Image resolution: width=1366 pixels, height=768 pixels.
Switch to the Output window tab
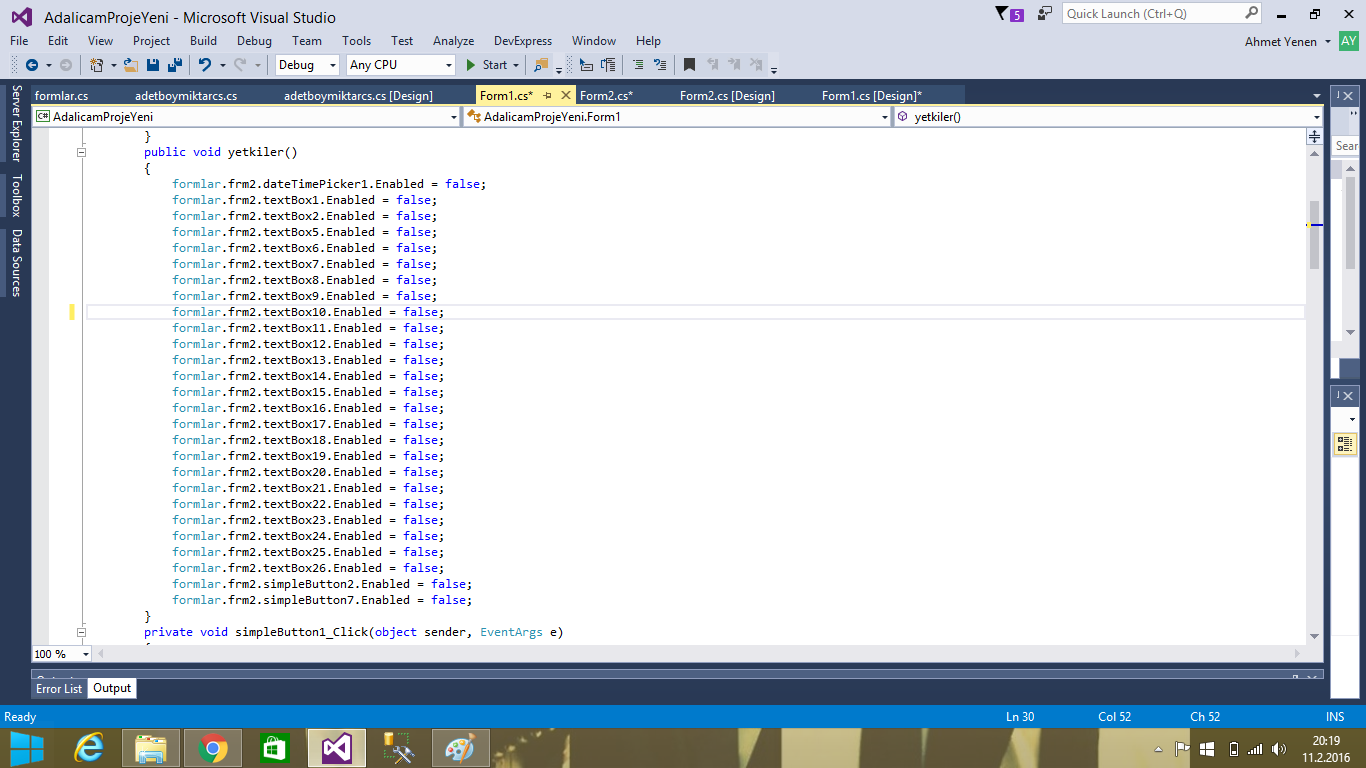[x=111, y=688]
